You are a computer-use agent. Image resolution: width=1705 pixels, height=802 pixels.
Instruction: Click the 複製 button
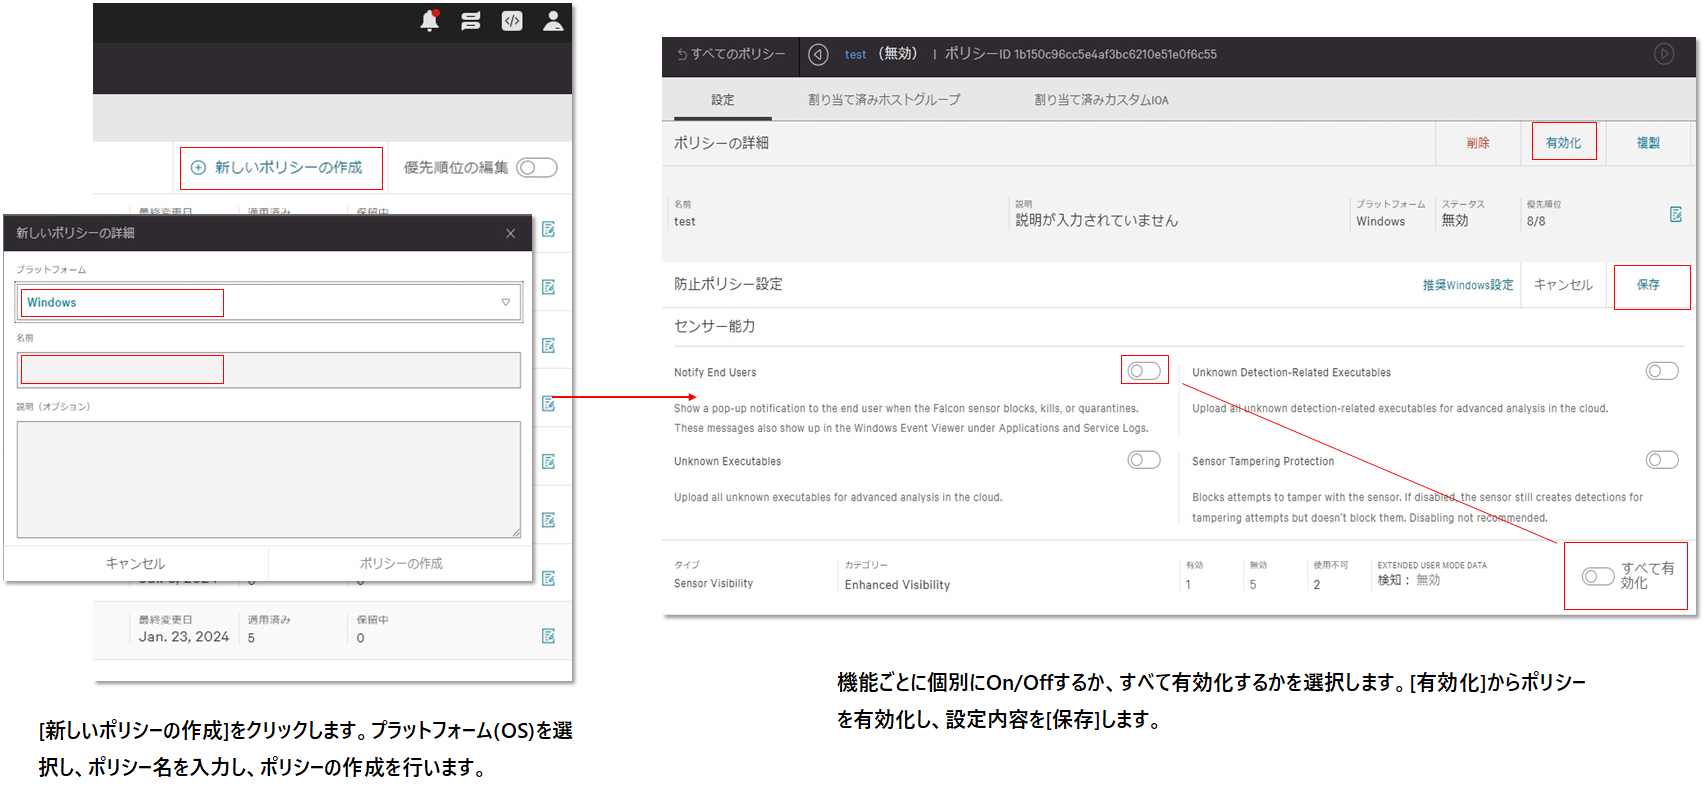point(1648,143)
